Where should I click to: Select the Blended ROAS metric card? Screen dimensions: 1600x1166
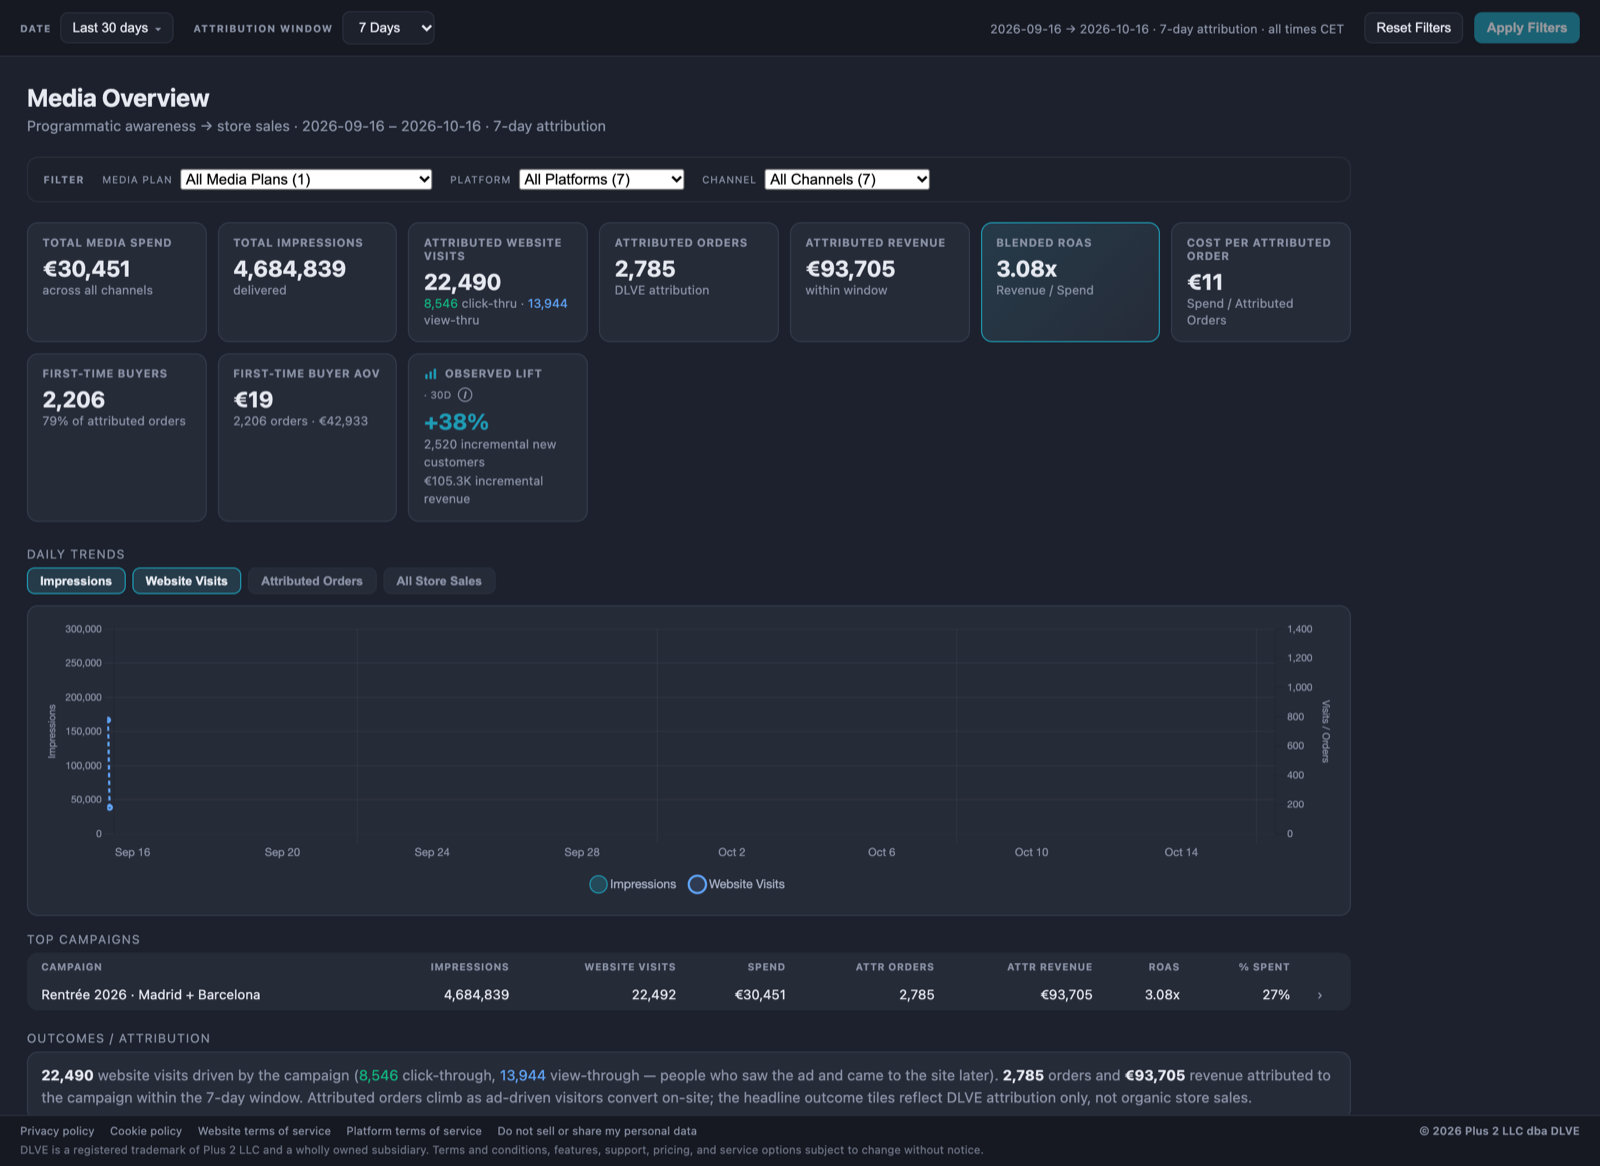pos(1070,282)
